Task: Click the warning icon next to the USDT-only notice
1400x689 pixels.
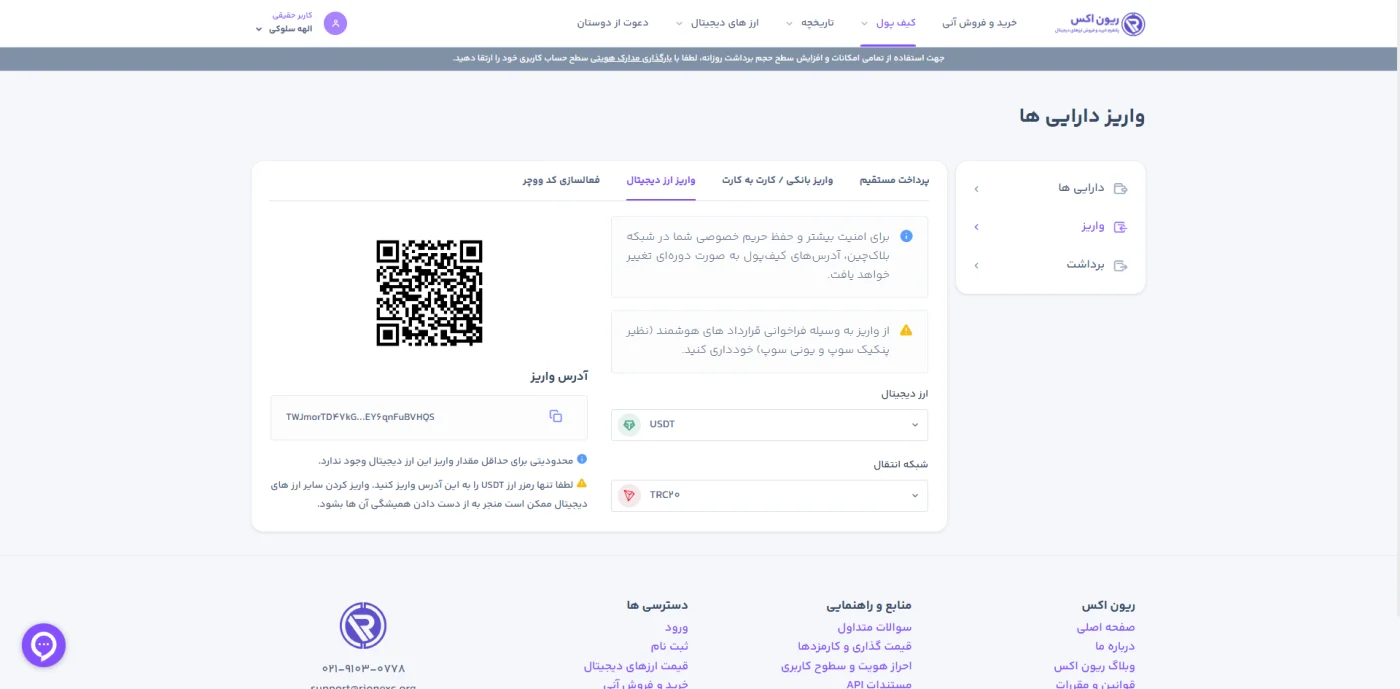Action: (582, 484)
